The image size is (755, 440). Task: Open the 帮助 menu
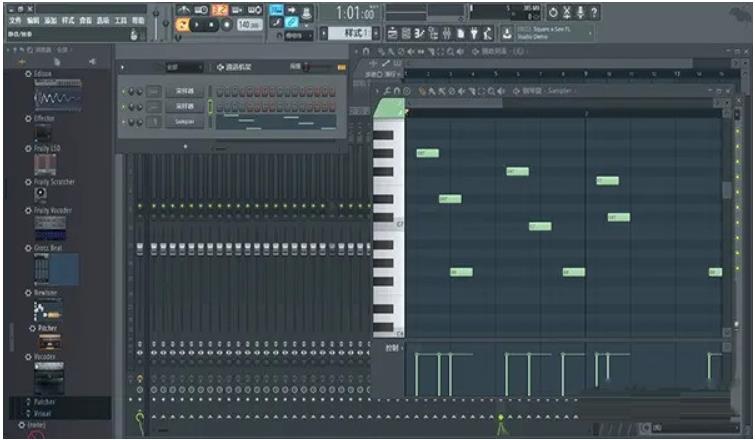(138, 20)
